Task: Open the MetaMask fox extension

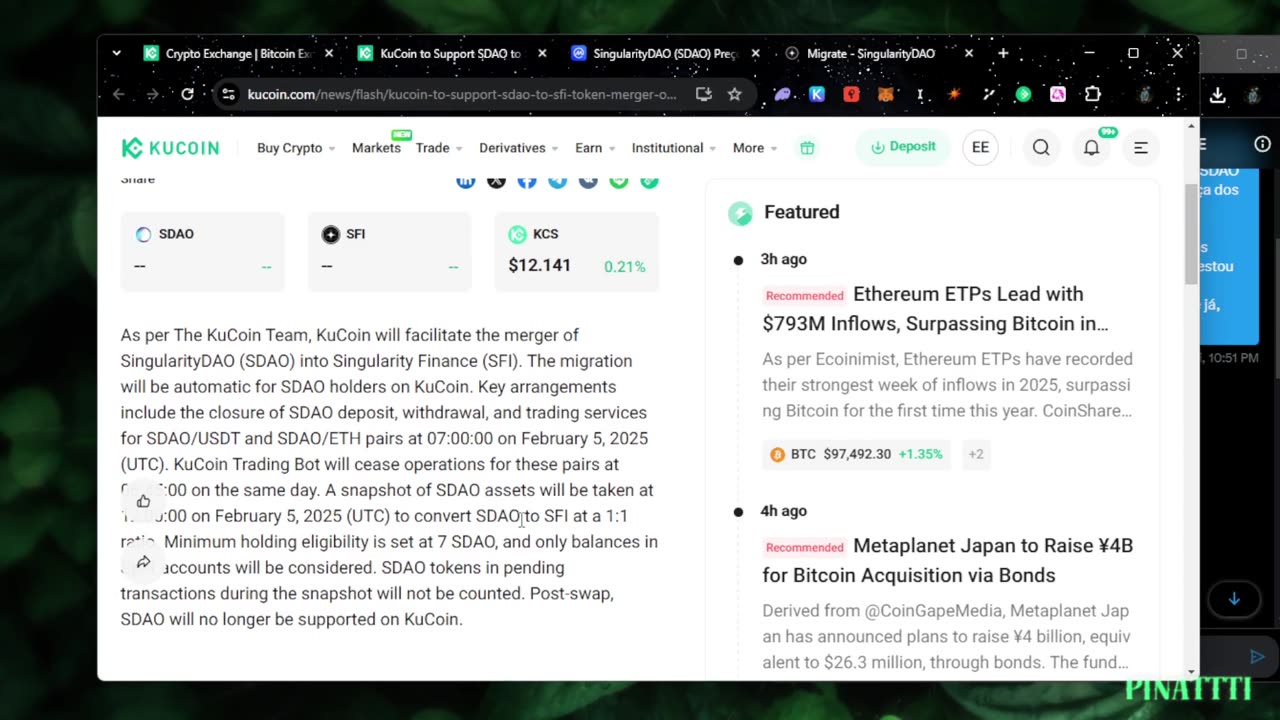Action: (x=885, y=94)
